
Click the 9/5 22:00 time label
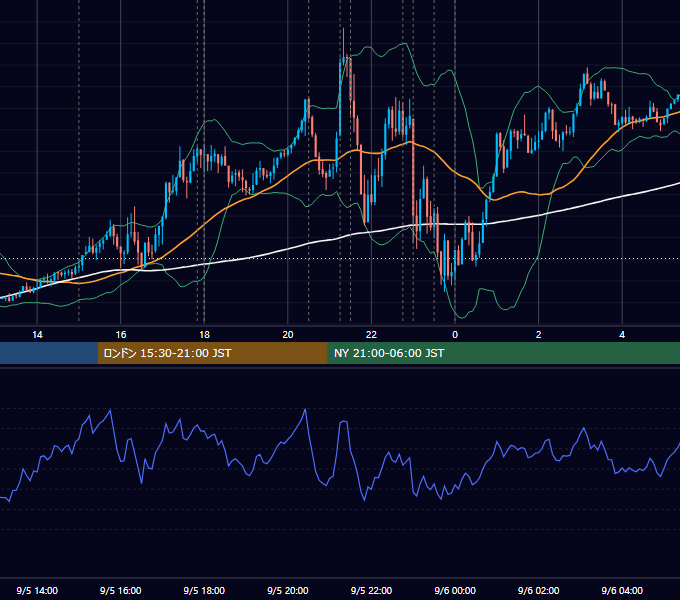point(371,590)
